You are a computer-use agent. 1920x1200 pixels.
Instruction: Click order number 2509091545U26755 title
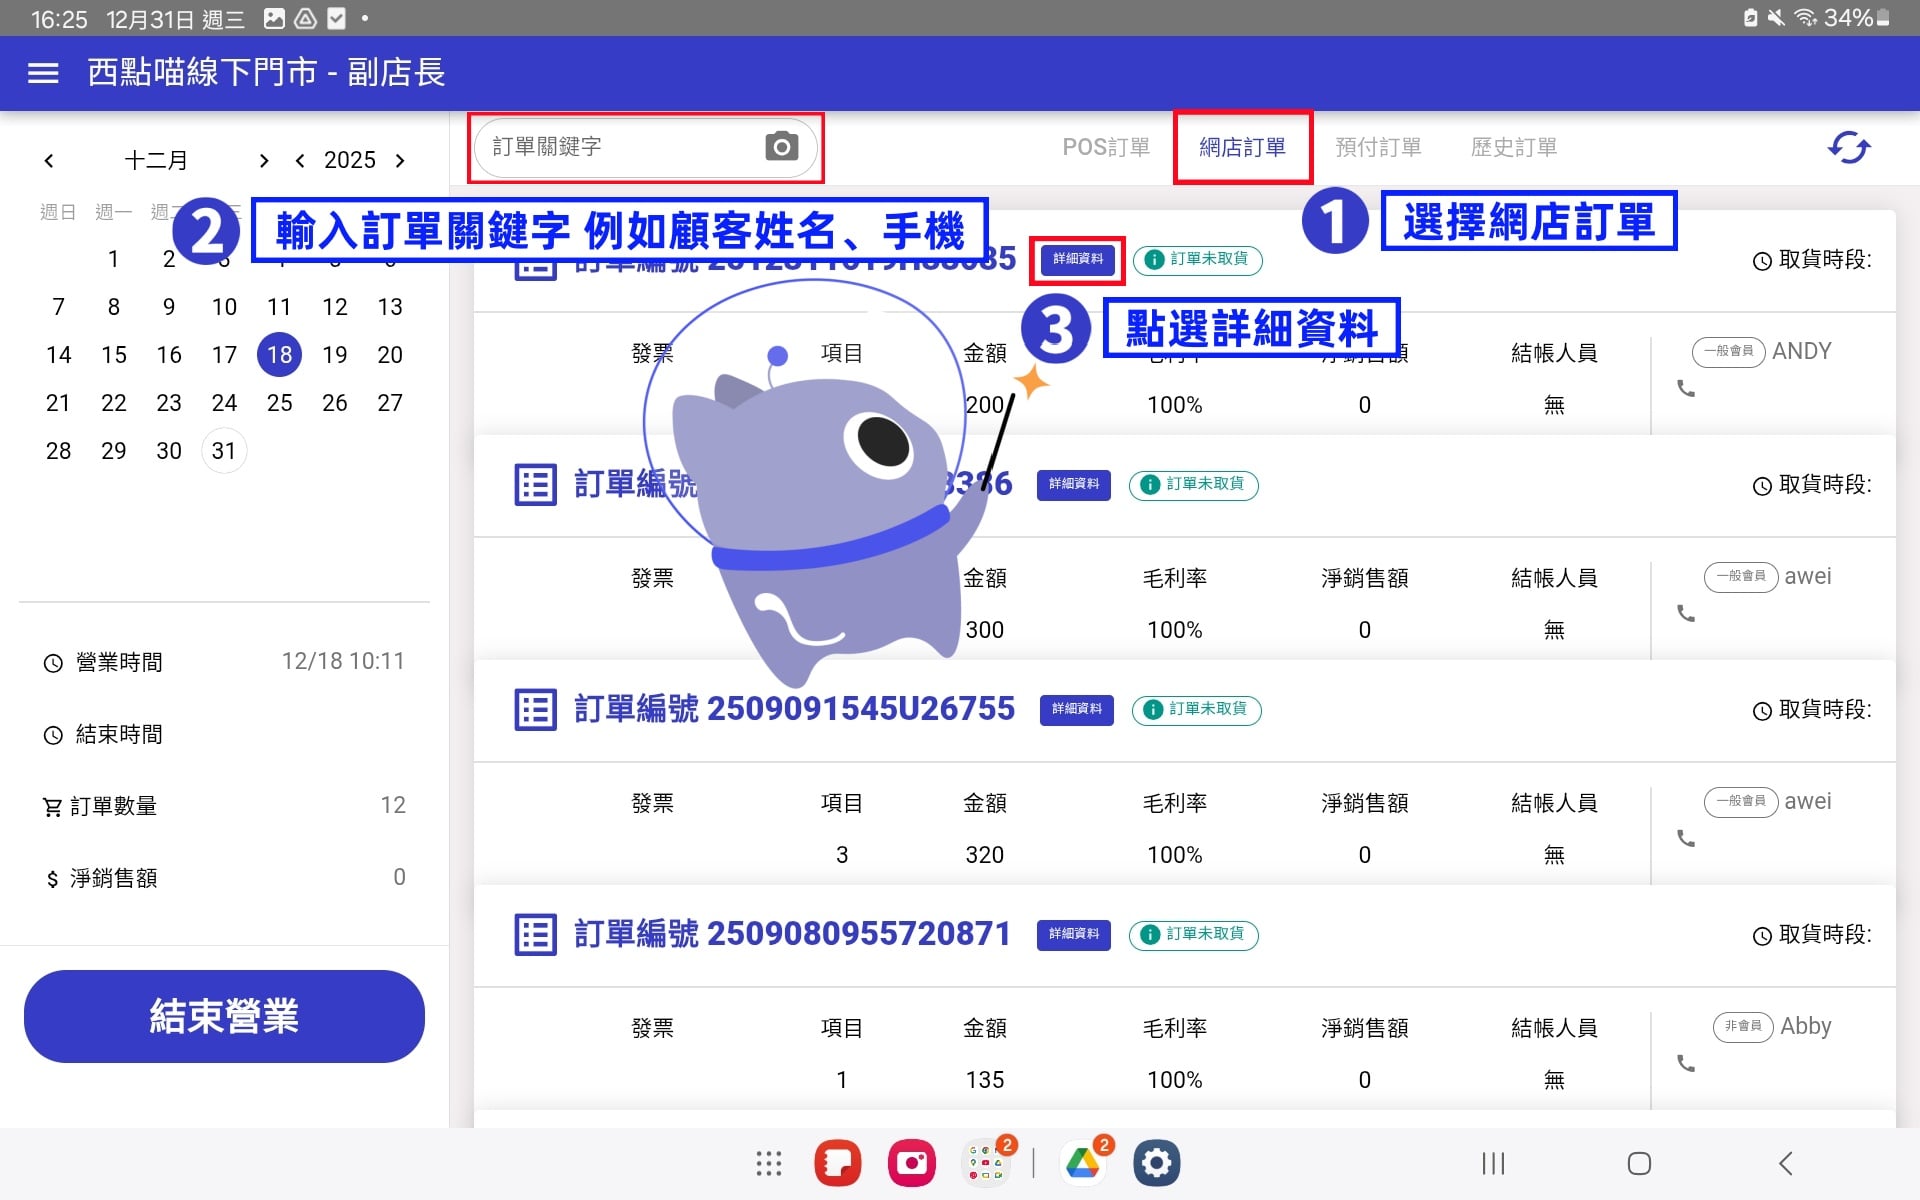tap(795, 709)
